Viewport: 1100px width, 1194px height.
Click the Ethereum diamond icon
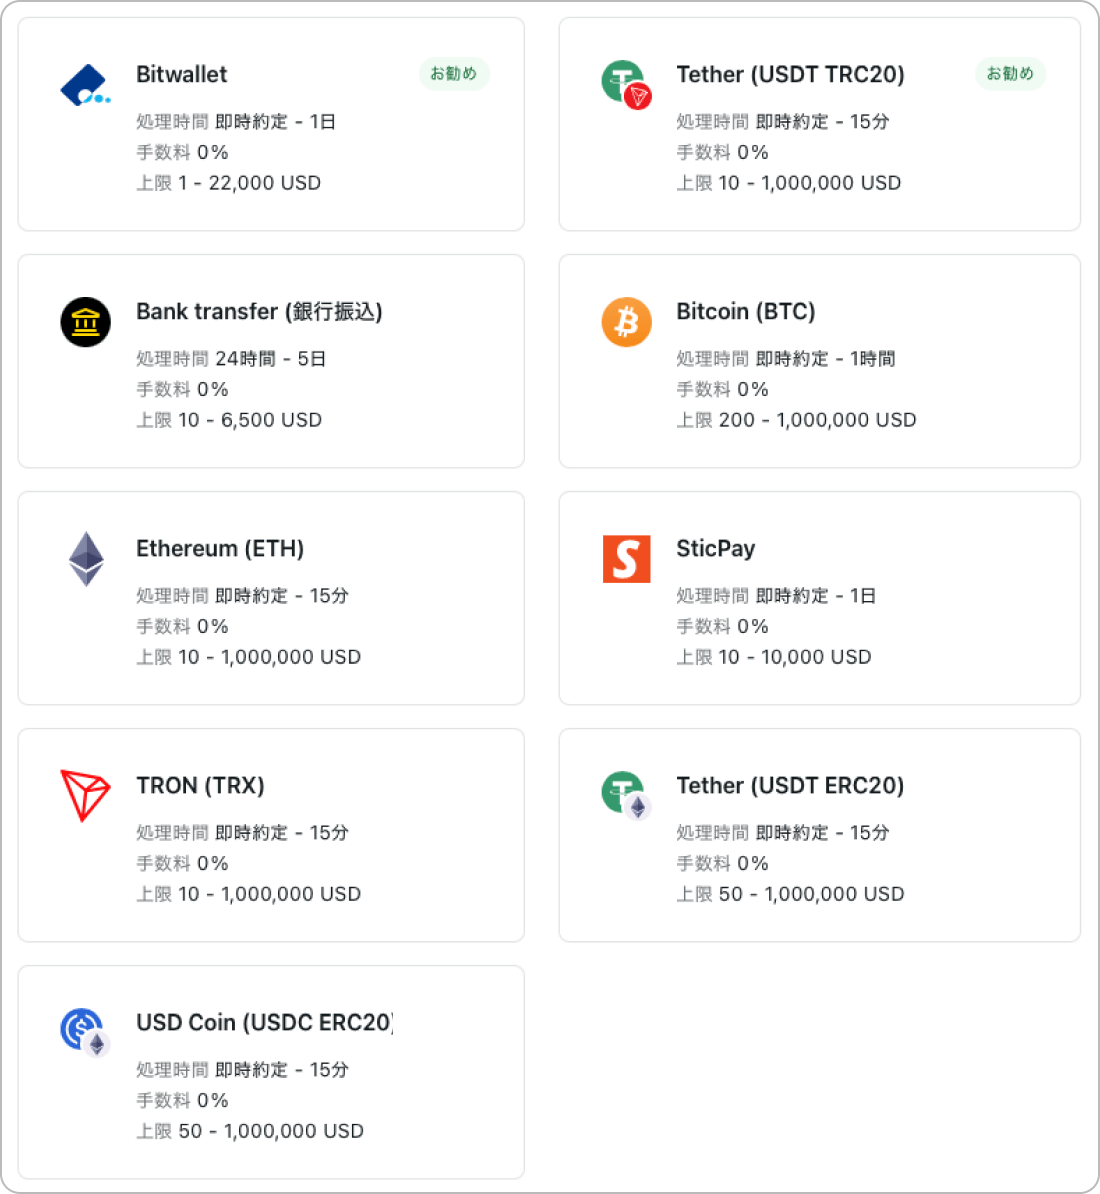pos(86,559)
